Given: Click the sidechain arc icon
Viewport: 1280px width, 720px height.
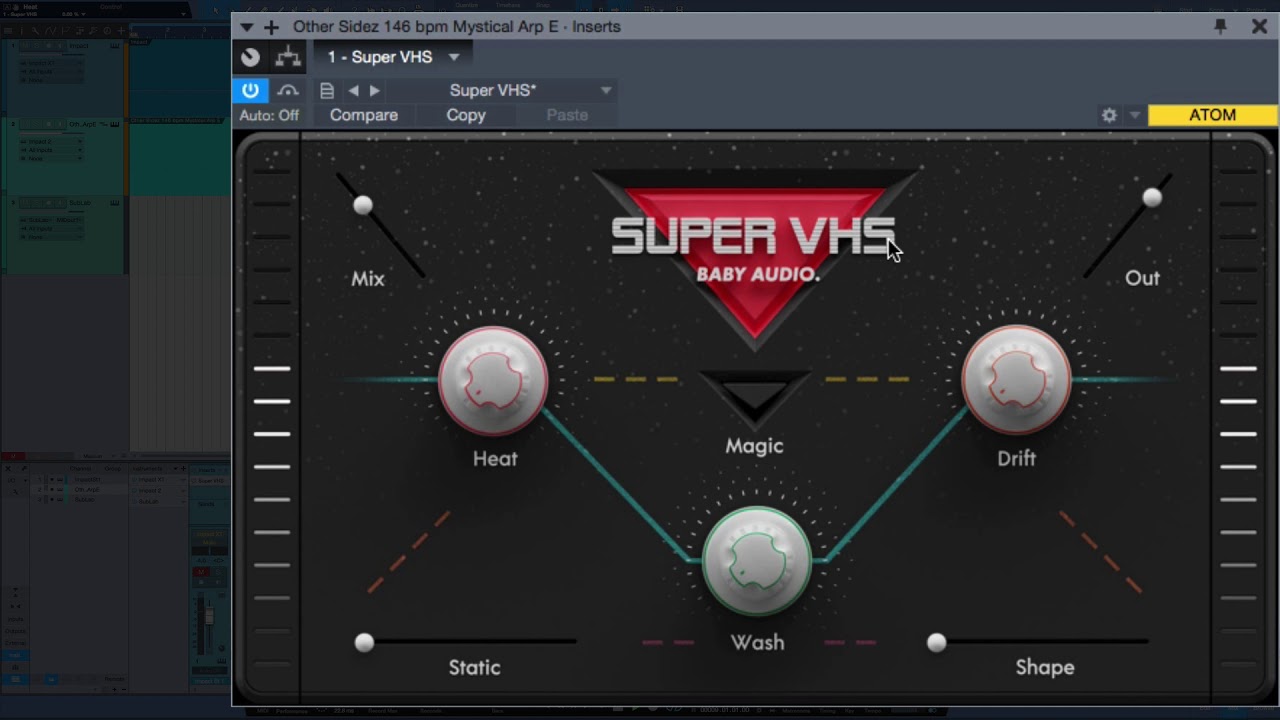Looking at the screenshot, I should [x=288, y=91].
